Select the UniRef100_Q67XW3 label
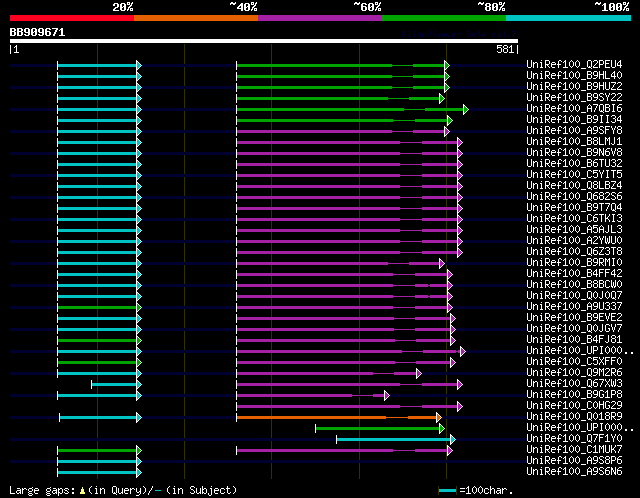Viewport: 640px width, 498px height. click(574, 384)
